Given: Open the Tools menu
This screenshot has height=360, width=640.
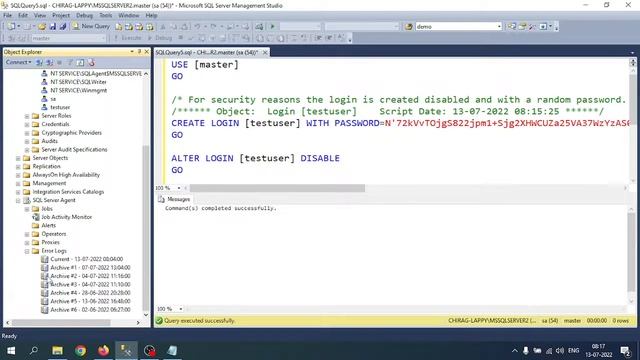Looking at the screenshot, I should tap(106, 16).
